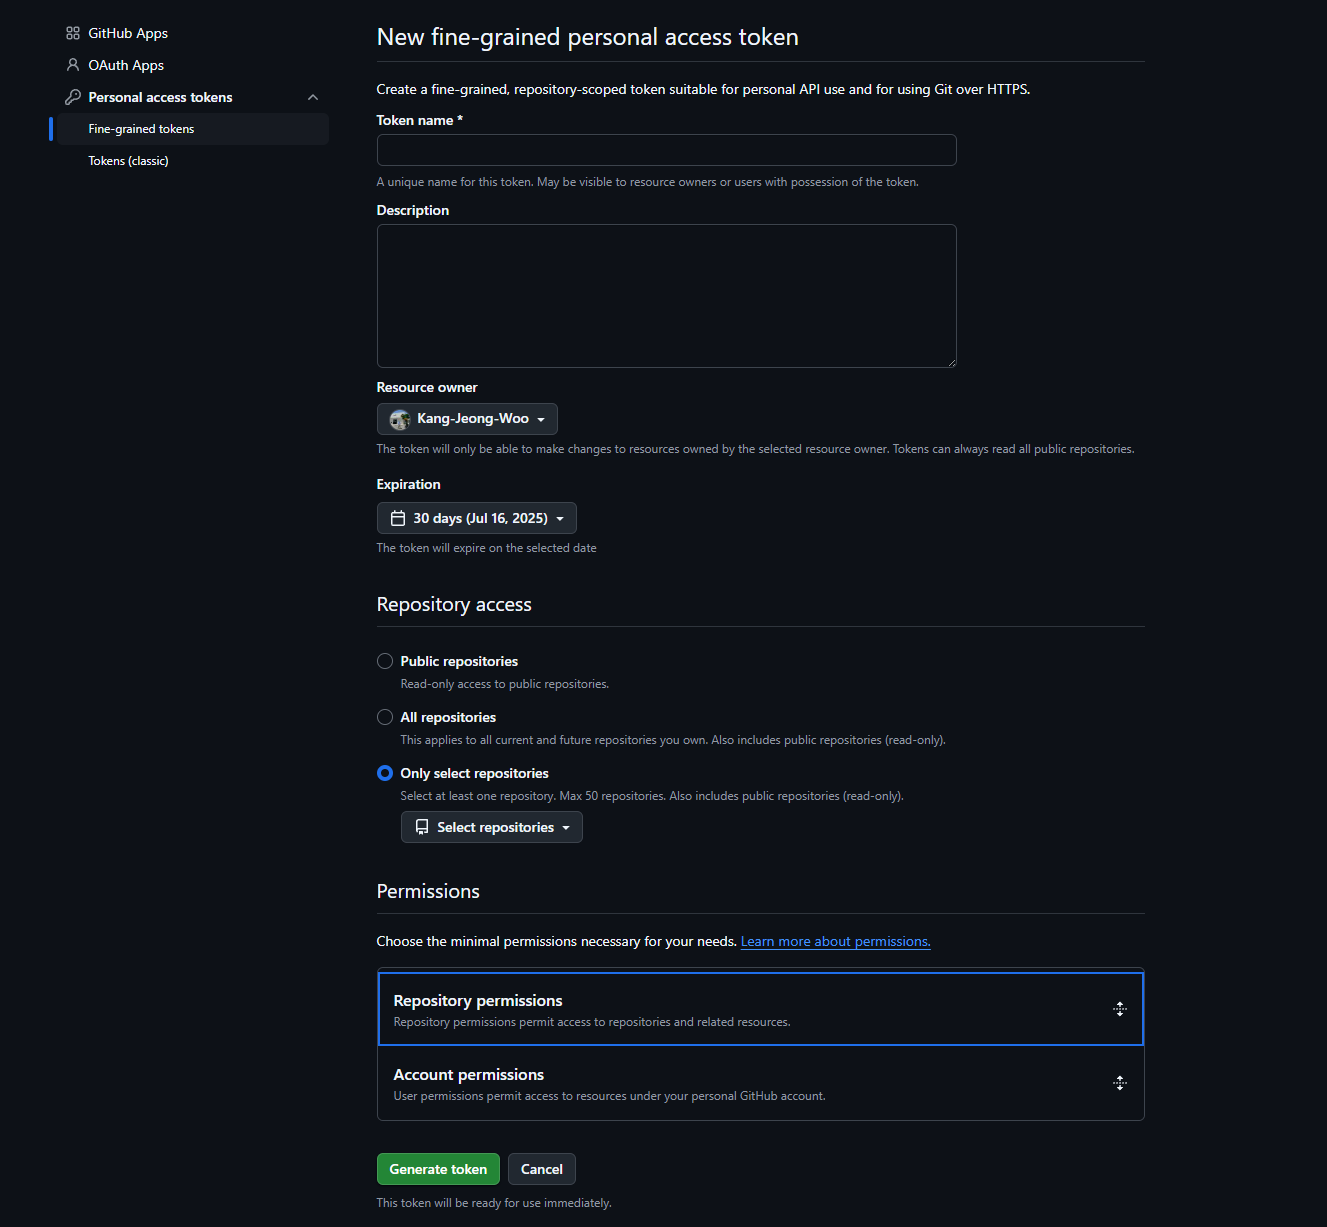Open Tokens (classic) in the sidebar
Viewport: 1327px width, 1227px height.
(128, 161)
